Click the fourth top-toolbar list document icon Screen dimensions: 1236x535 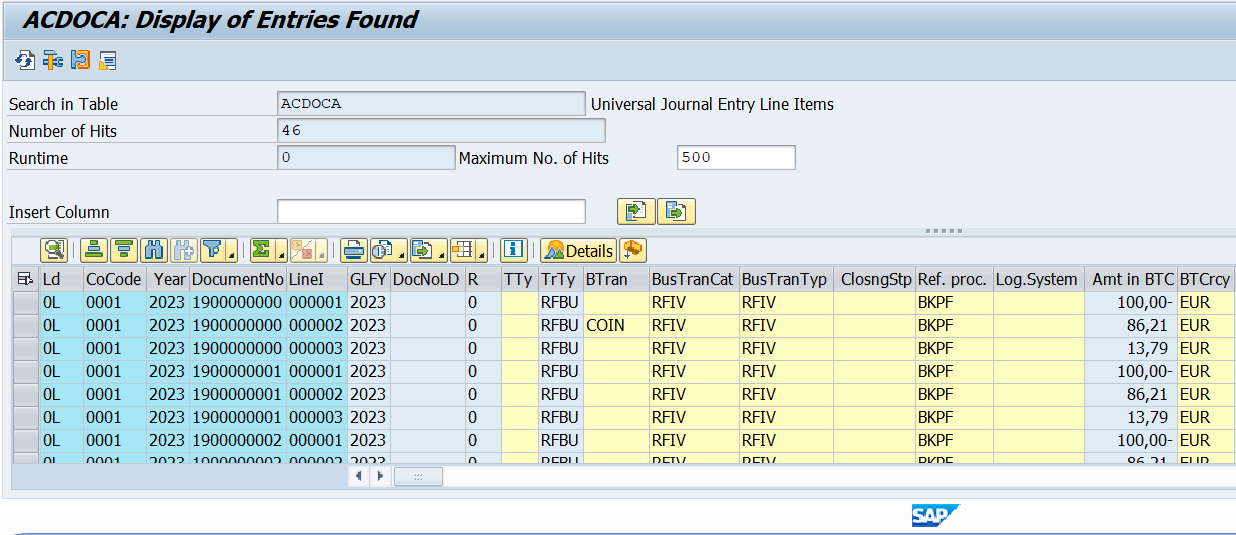108,61
